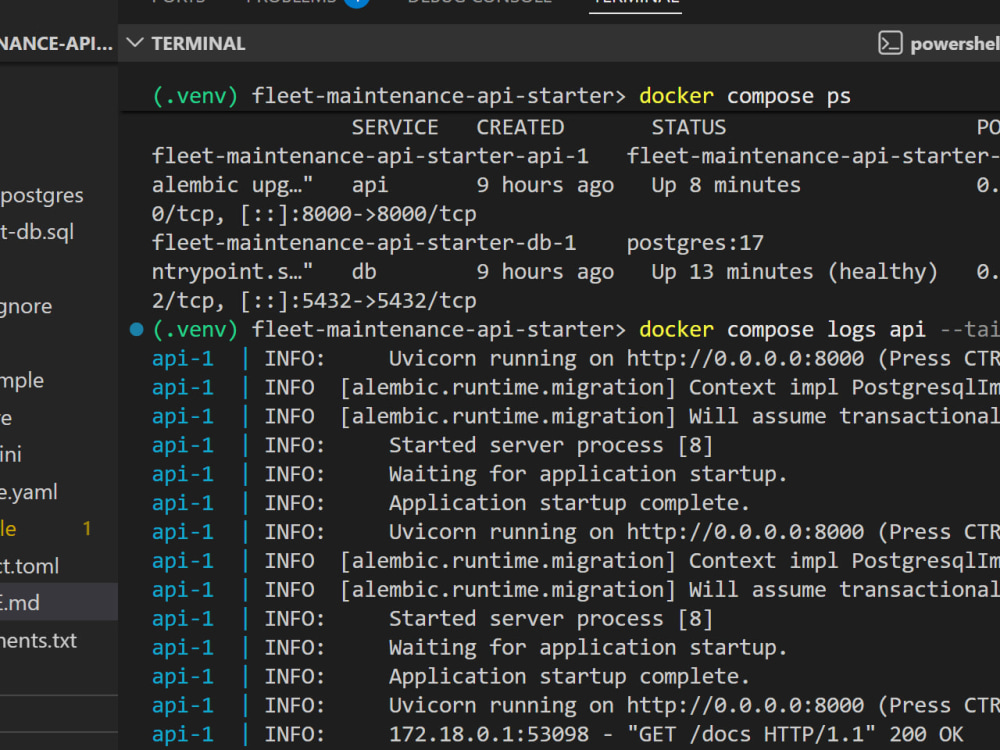
Task: Click the CREATED column header
Action: [520, 128]
